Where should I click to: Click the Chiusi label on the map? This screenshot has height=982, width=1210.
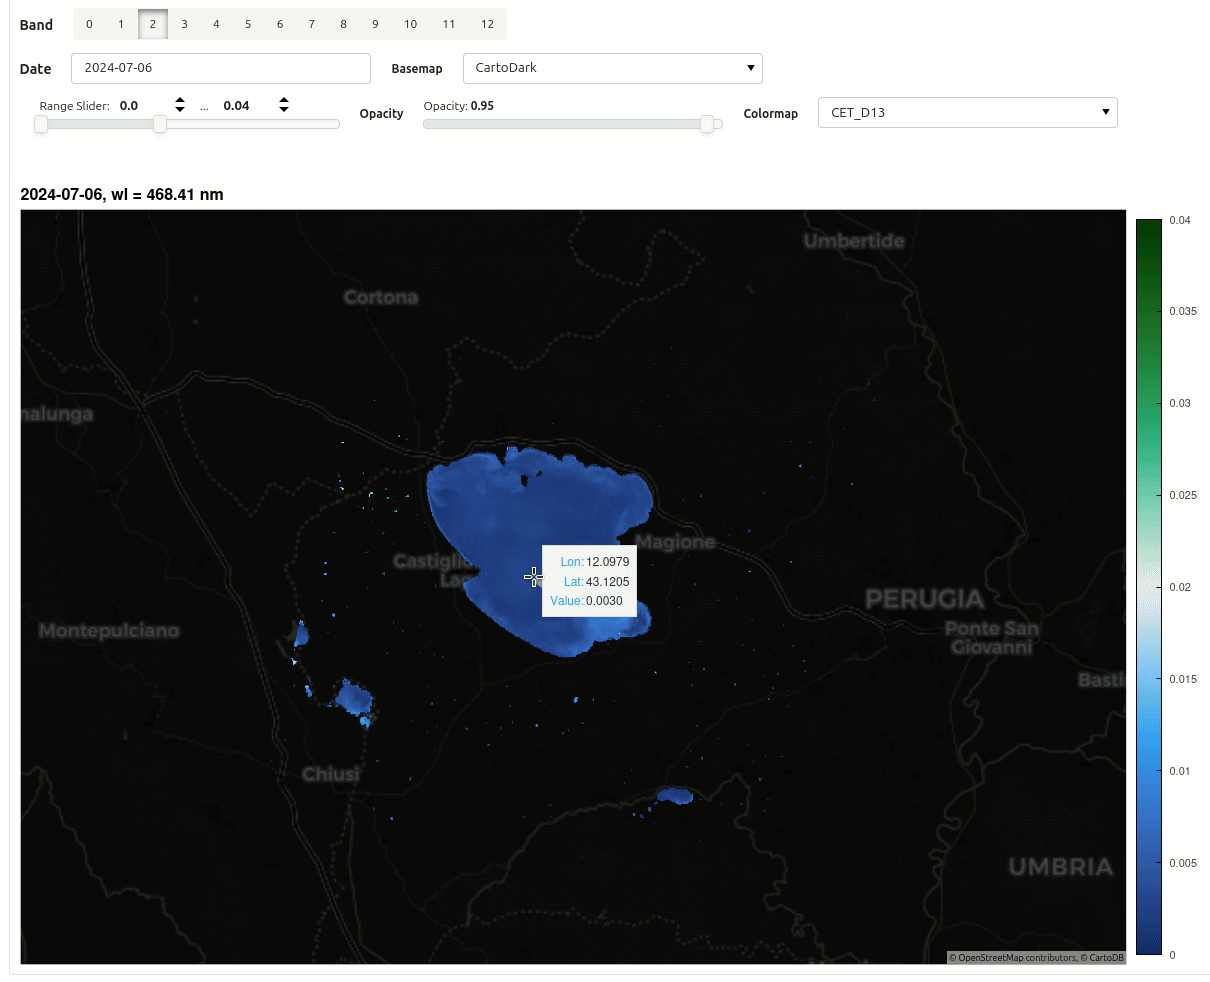331,774
